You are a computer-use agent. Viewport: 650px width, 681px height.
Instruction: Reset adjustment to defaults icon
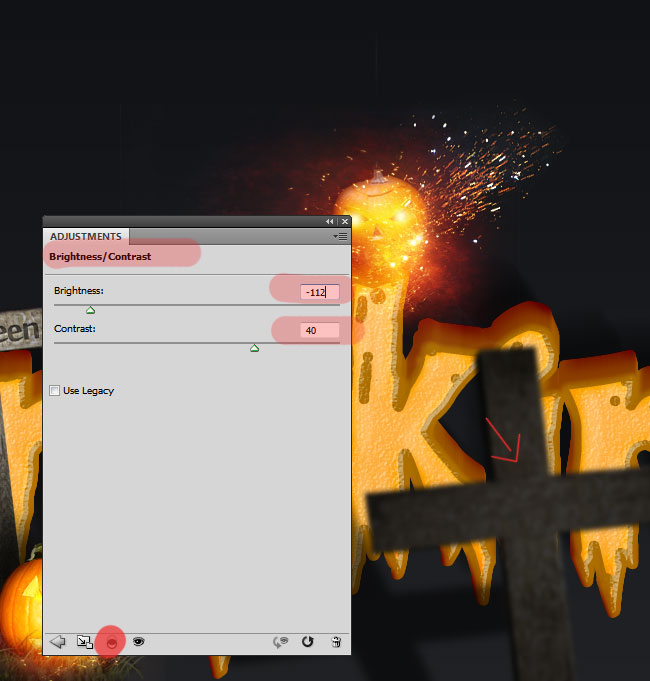(308, 642)
